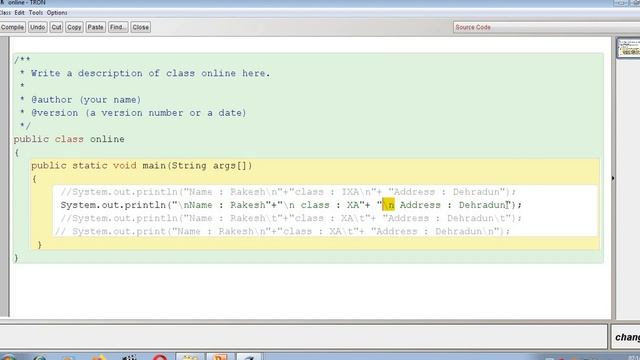Open the Class menu
Image resolution: width=640 pixels, height=360 pixels.
5,13
